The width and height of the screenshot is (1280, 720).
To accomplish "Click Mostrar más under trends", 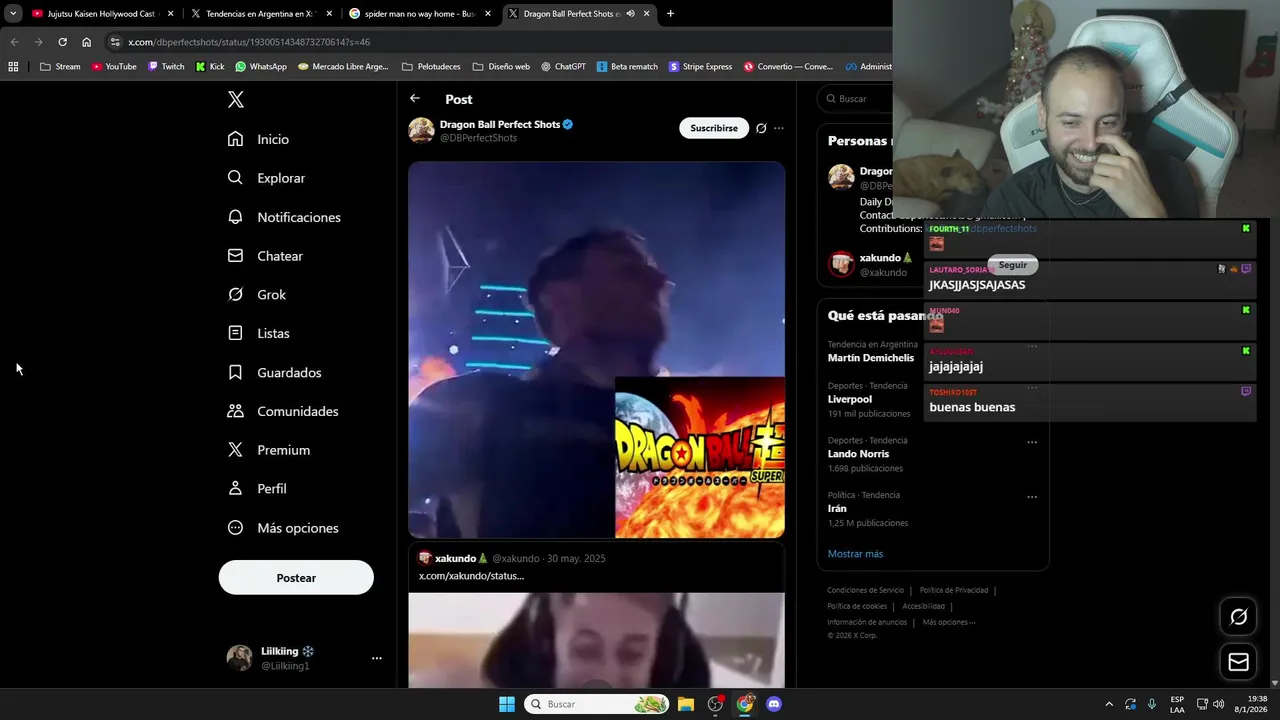I will tap(855, 554).
